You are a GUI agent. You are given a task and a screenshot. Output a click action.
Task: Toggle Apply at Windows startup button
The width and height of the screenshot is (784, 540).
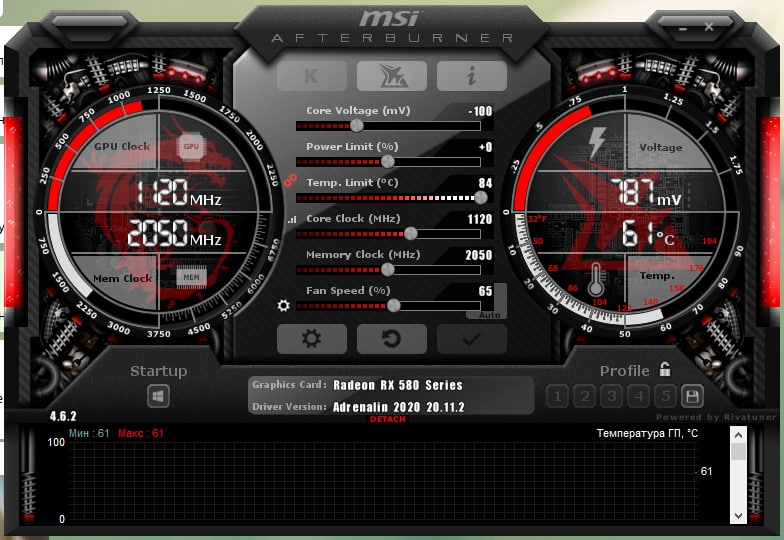158,396
